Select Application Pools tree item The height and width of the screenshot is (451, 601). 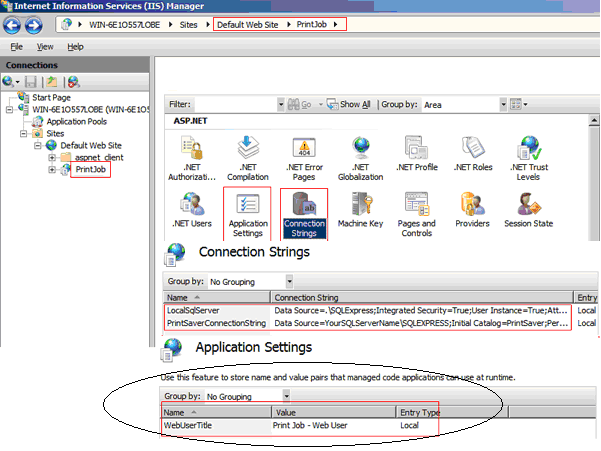point(77,121)
